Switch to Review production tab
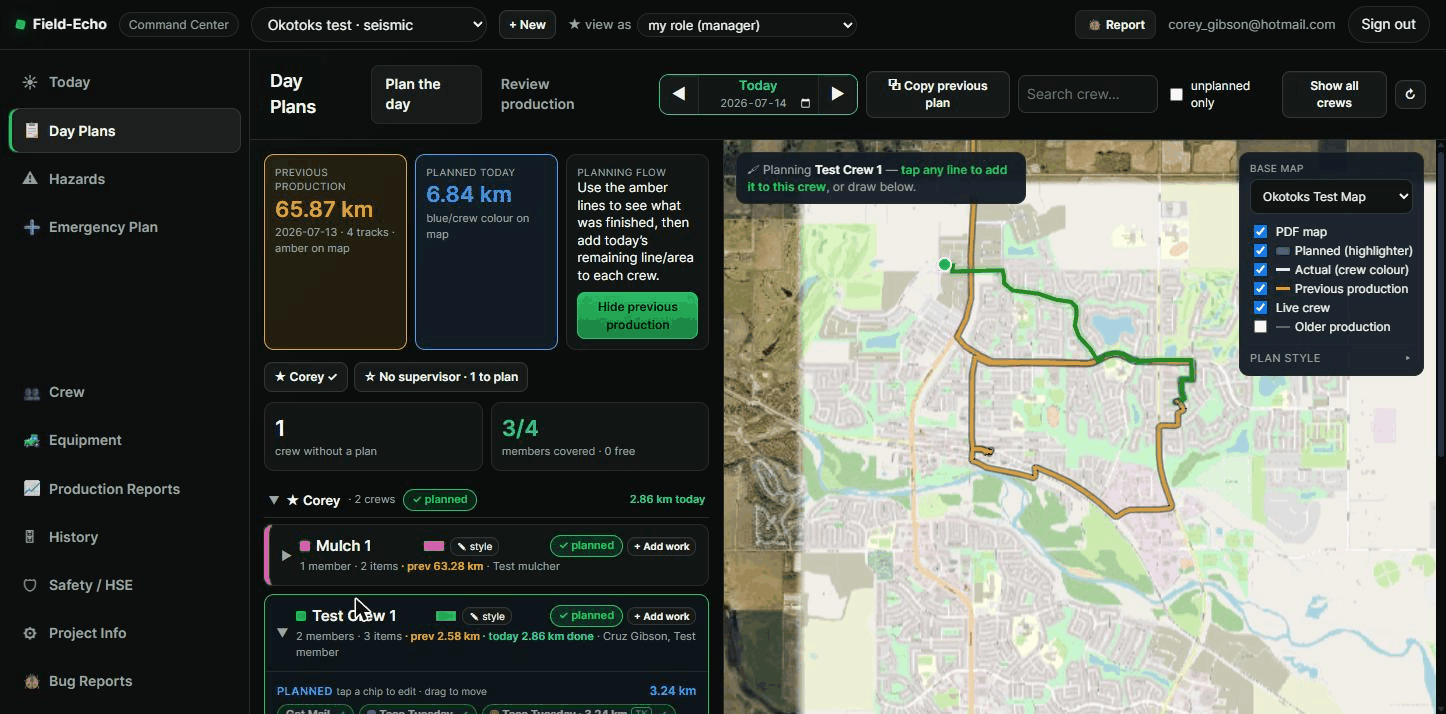This screenshot has width=1446, height=714. 538,94
